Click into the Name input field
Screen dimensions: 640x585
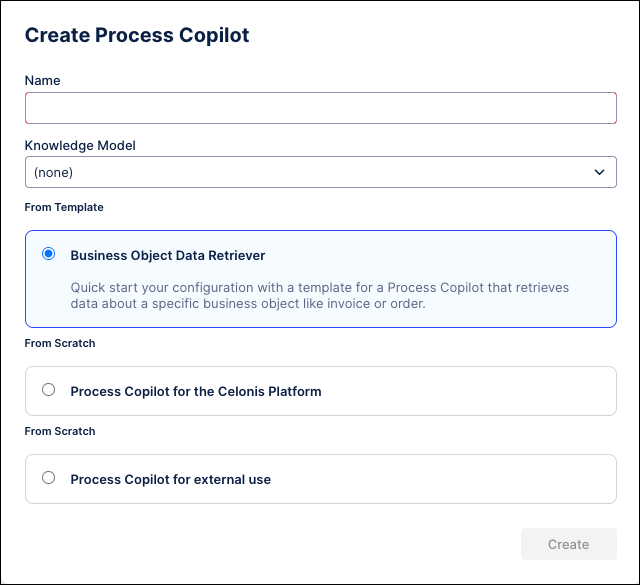coord(320,108)
